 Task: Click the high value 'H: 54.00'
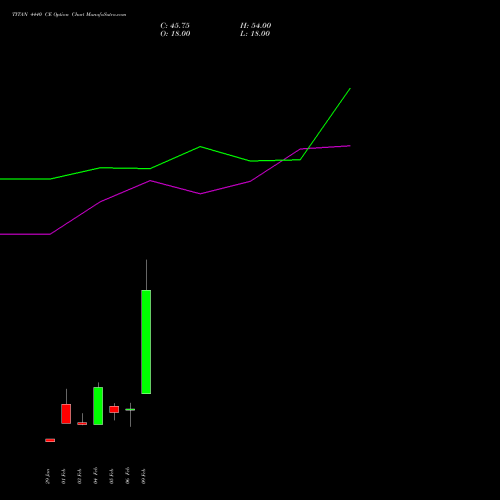[x=256, y=26]
